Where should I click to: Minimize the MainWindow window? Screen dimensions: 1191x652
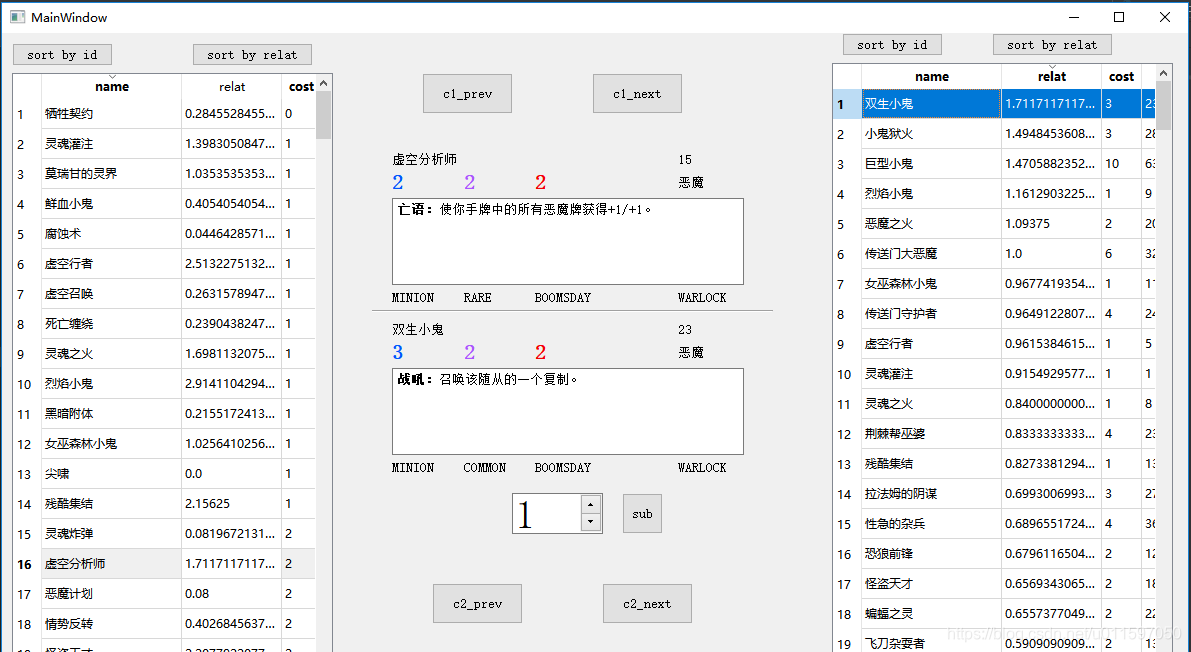tap(1074, 17)
